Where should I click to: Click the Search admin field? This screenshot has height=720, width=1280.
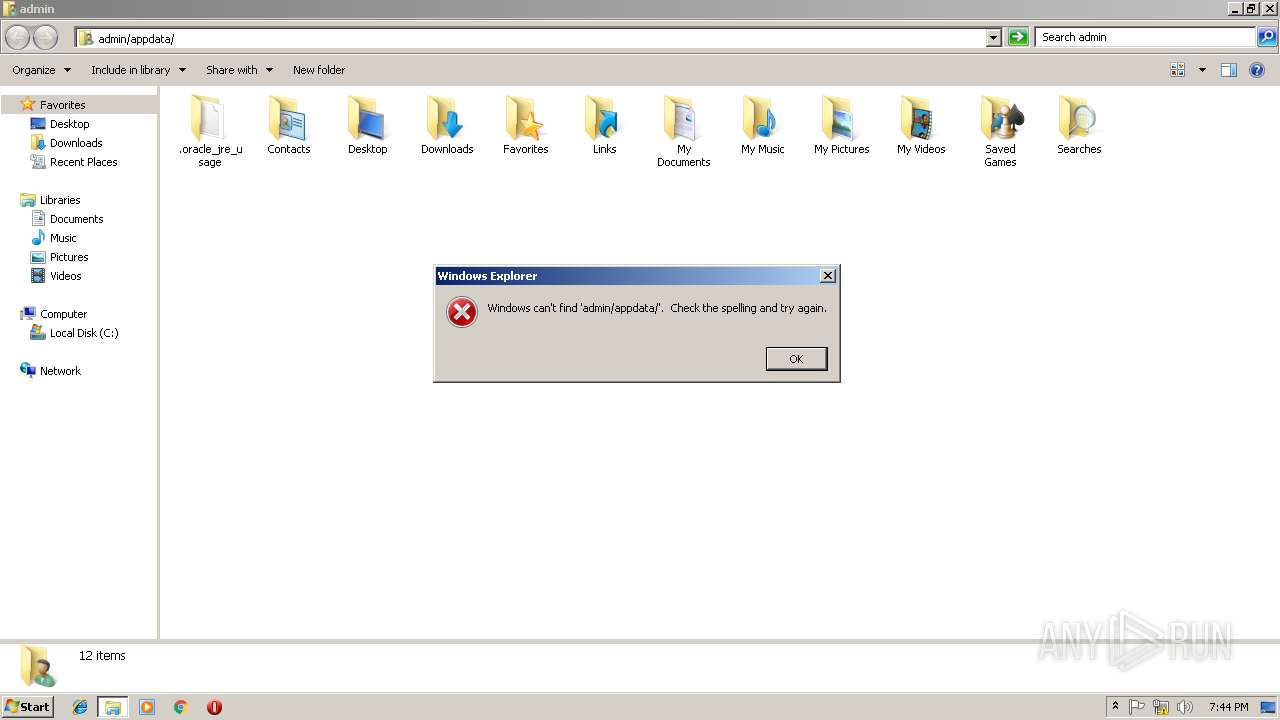(x=1146, y=37)
